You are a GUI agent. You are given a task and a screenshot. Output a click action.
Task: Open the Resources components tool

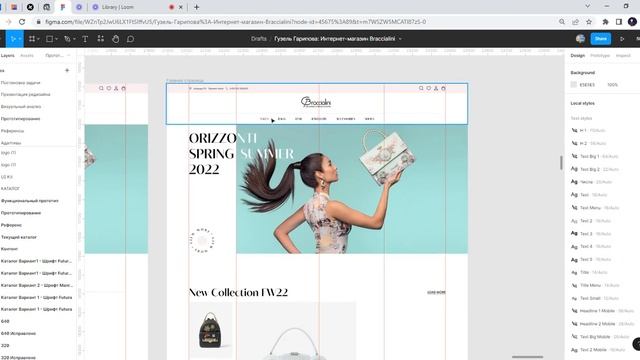(100, 39)
